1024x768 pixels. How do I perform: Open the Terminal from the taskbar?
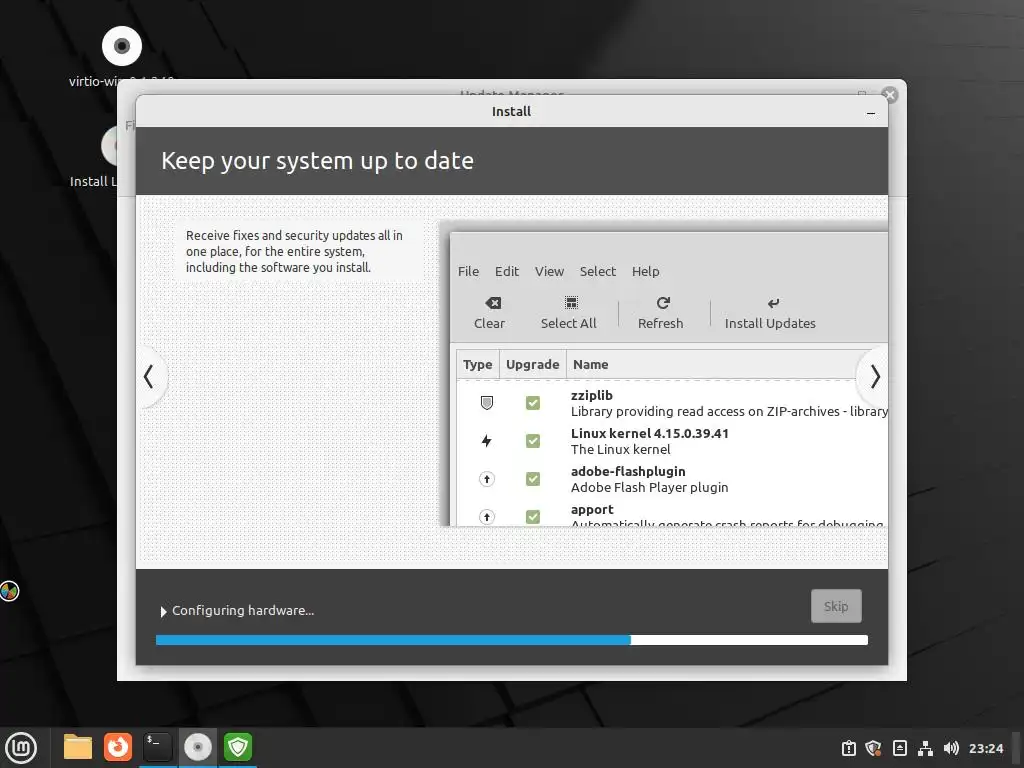(x=157, y=747)
